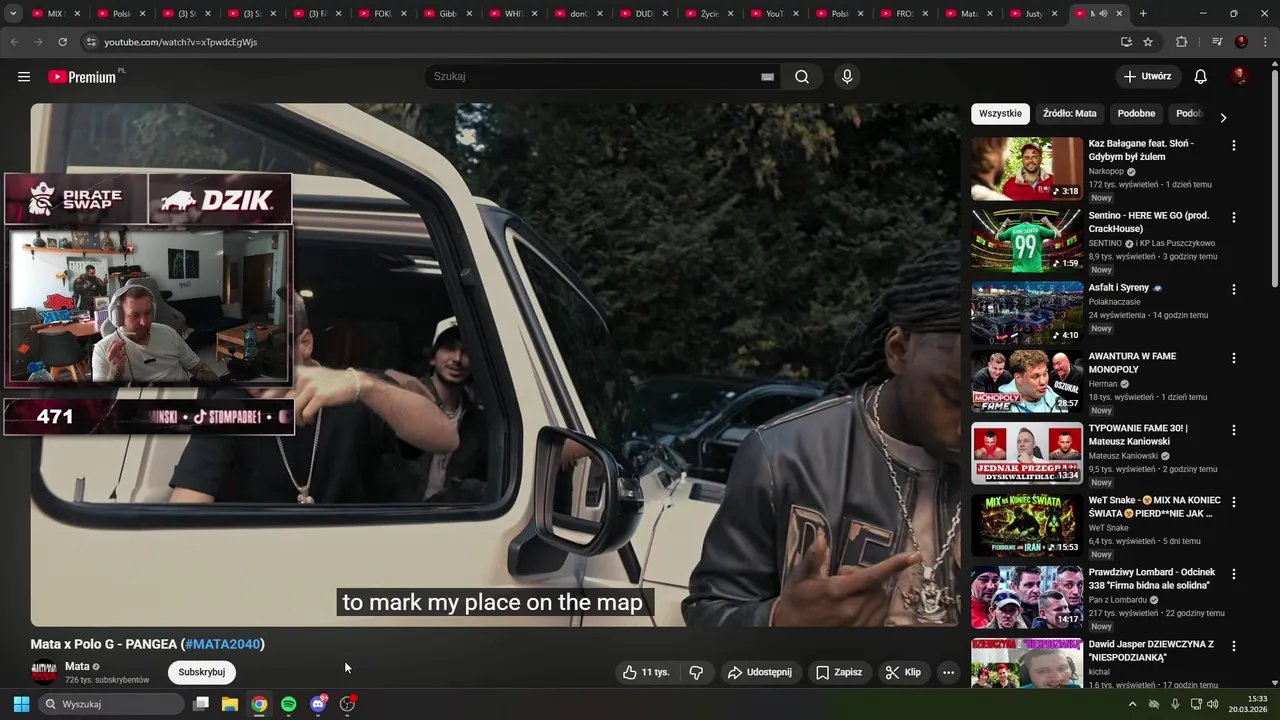Open options for WeT Snake video
This screenshot has height=720, width=1280.
[x=1233, y=502]
